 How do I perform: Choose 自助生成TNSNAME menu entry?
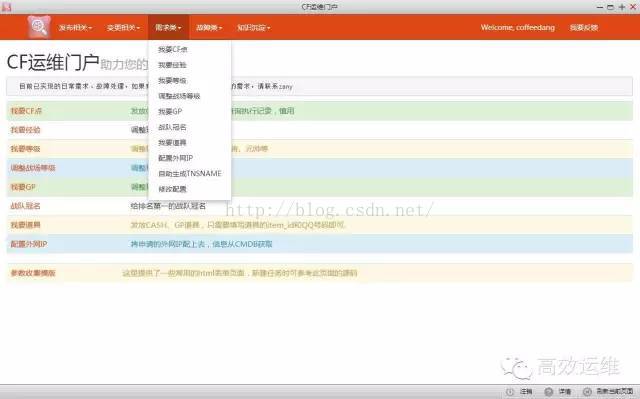(189, 173)
